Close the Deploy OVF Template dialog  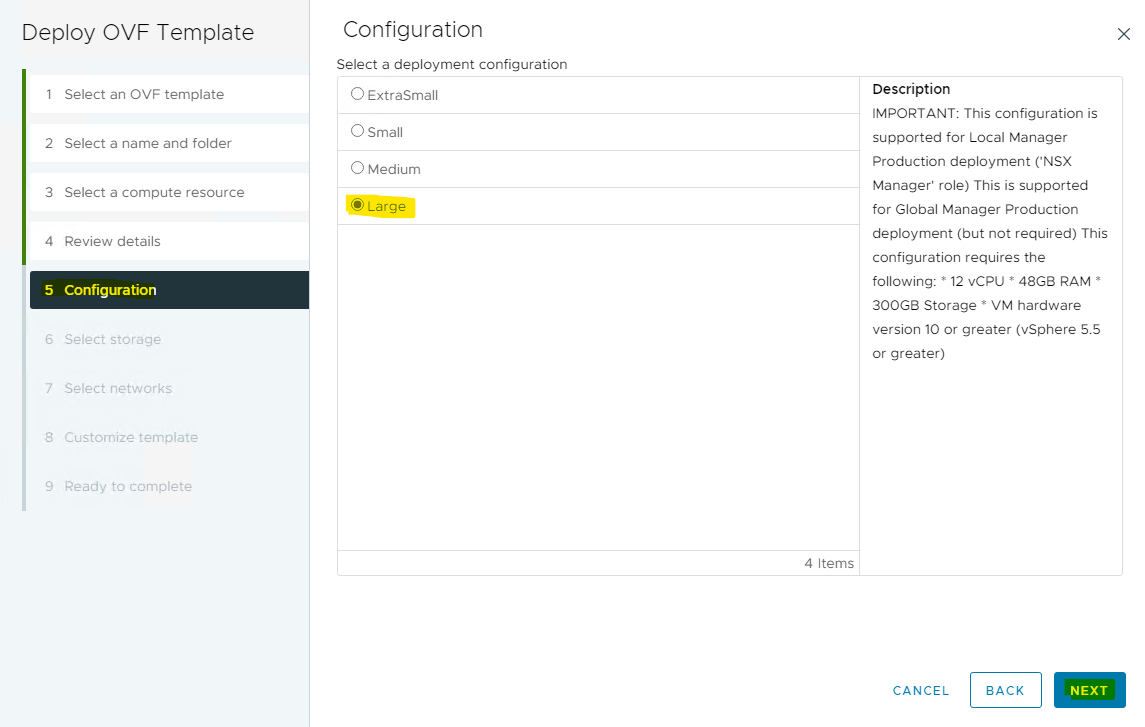[x=1123, y=34]
